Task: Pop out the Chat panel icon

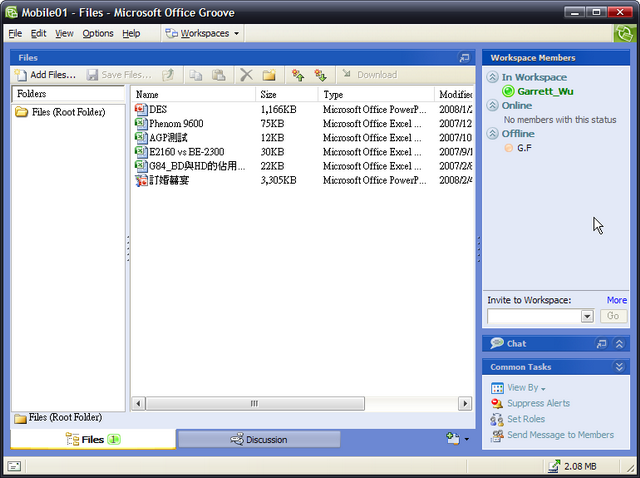Action: (x=601, y=344)
